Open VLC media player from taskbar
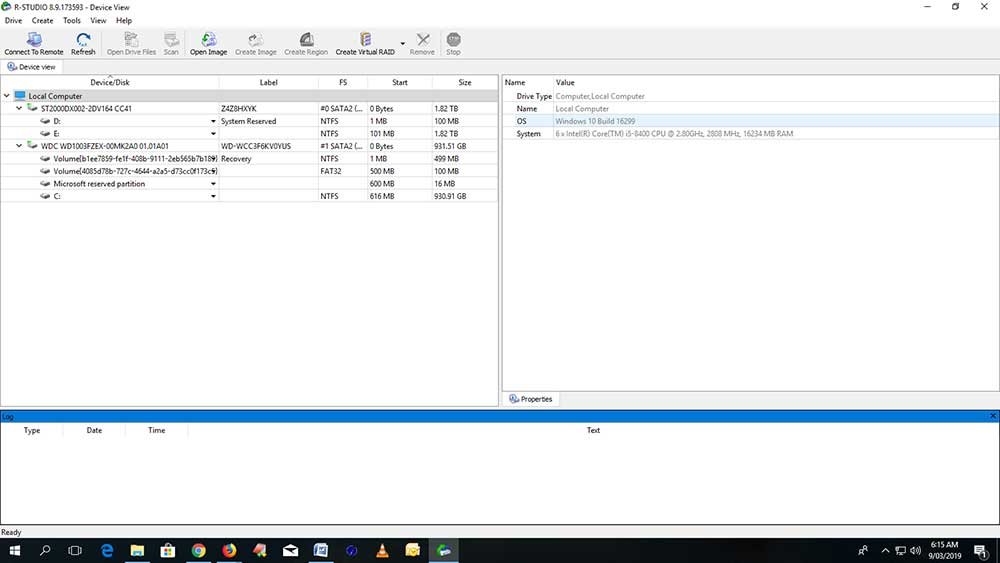Image resolution: width=1000 pixels, height=563 pixels. (x=382, y=550)
